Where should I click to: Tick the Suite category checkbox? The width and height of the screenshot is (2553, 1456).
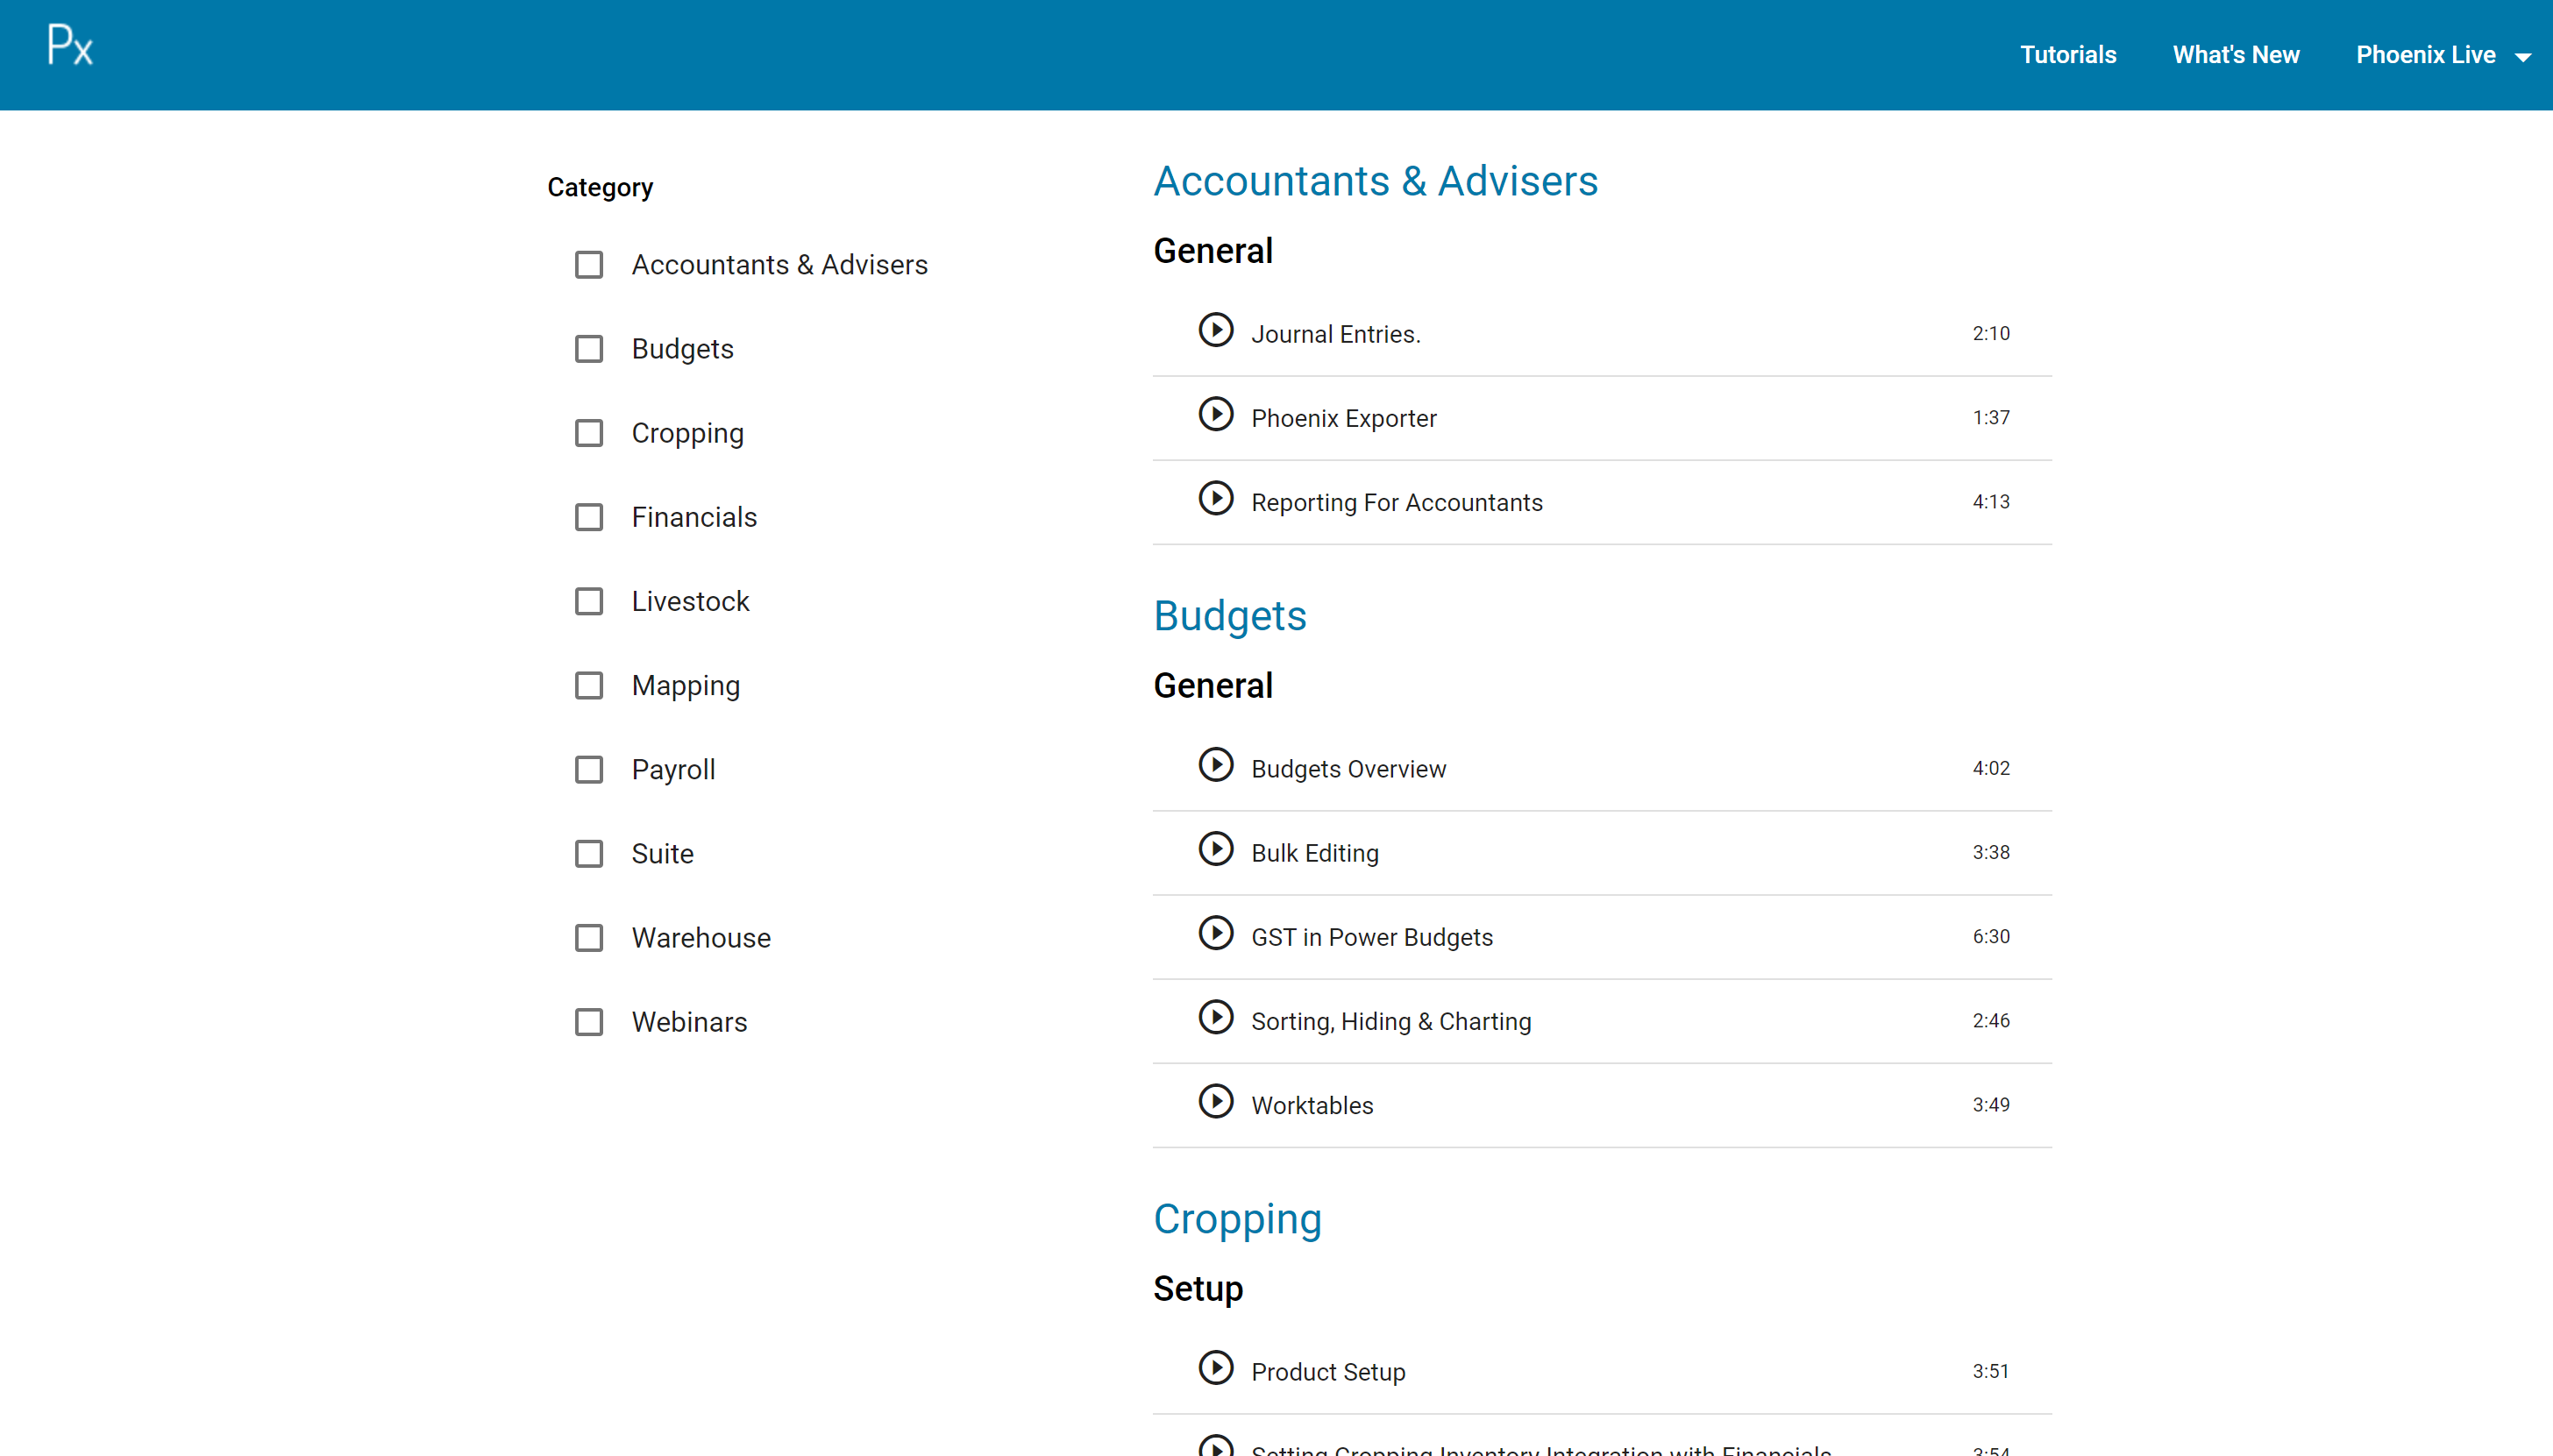[x=589, y=853]
